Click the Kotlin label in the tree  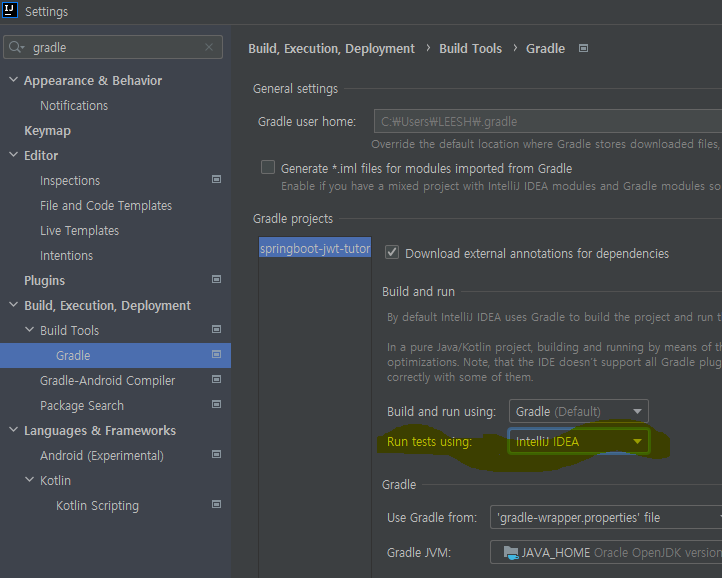(55, 480)
